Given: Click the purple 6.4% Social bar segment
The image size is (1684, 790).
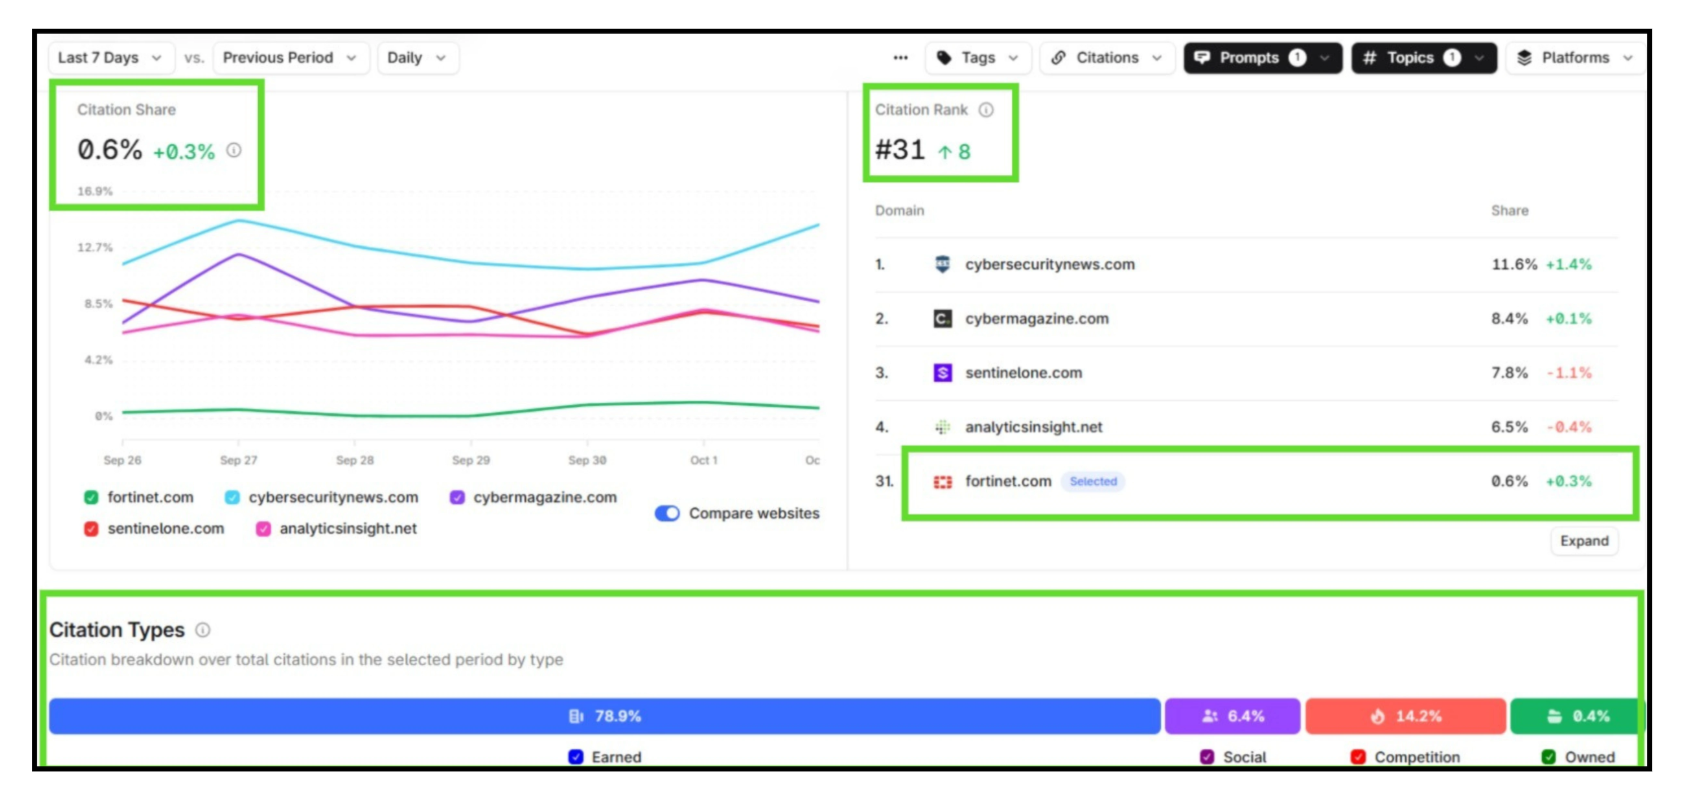Looking at the screenshot, I should tap(1232, 716).
